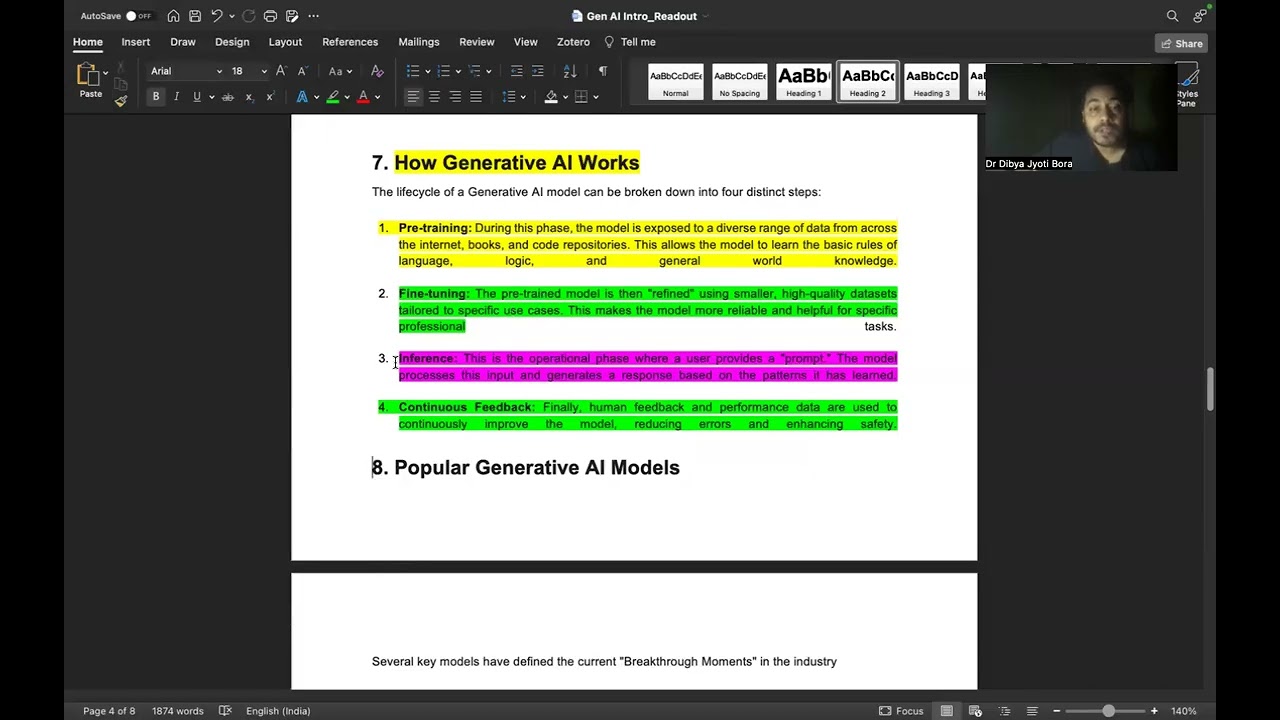
Task: Toggle show paragraph marks
Action: point(602,71)
